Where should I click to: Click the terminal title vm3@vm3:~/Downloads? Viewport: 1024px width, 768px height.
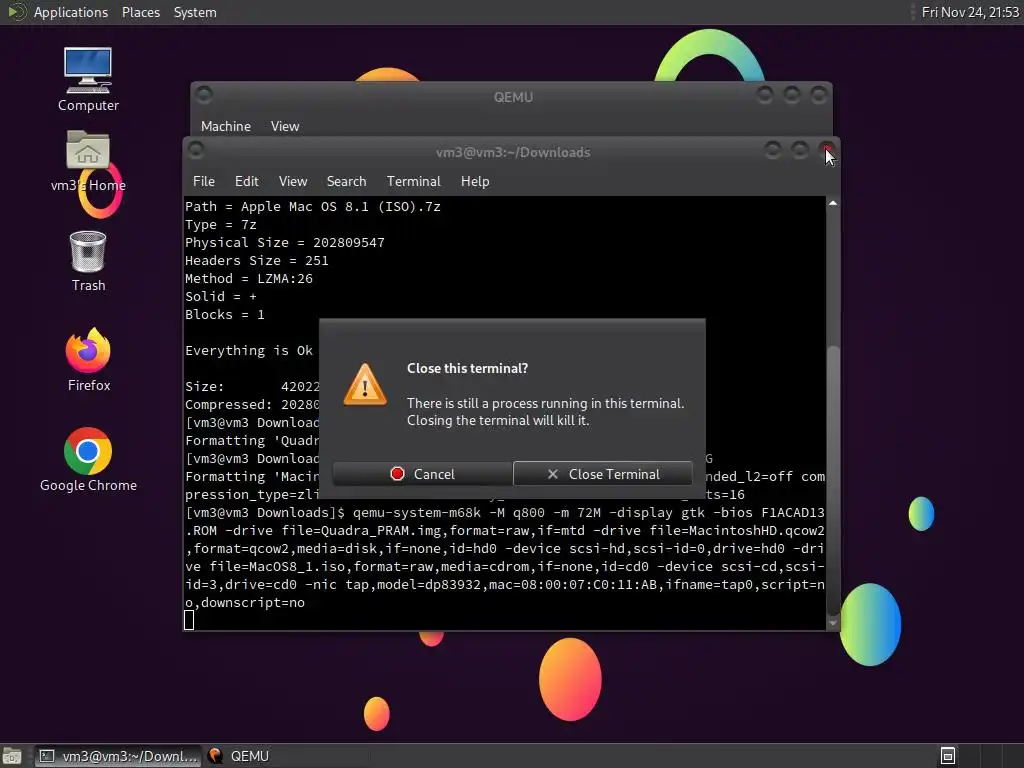tap(513, 152)
